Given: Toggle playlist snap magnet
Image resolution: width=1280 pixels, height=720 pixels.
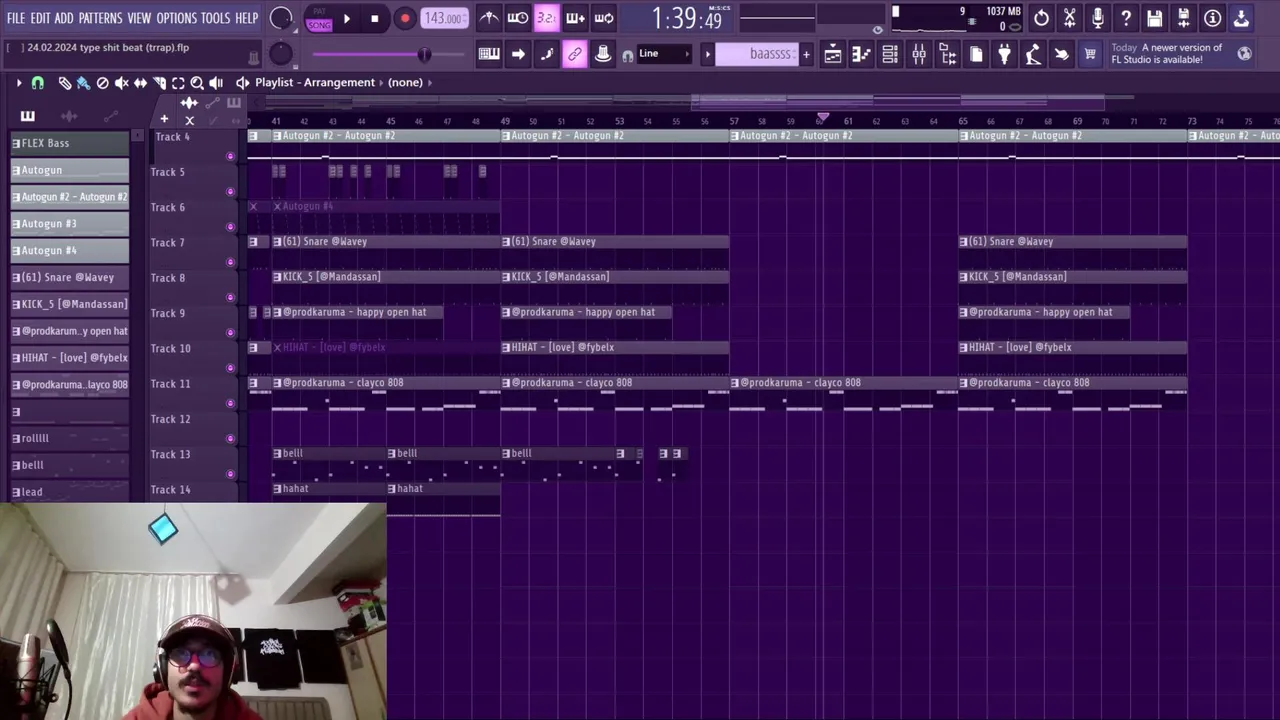Looking at the screenshot, I should click(38, 83).
